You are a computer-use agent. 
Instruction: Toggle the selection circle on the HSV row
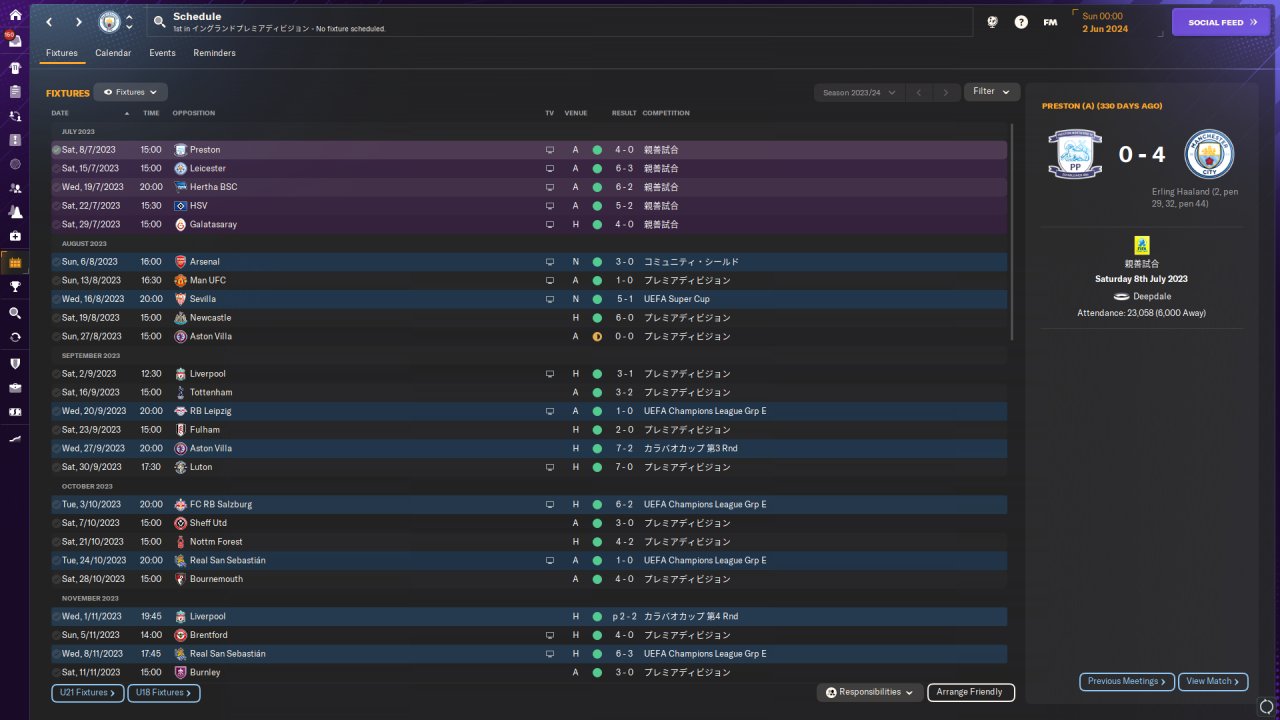pyautogui.click(x=56, y=206)
